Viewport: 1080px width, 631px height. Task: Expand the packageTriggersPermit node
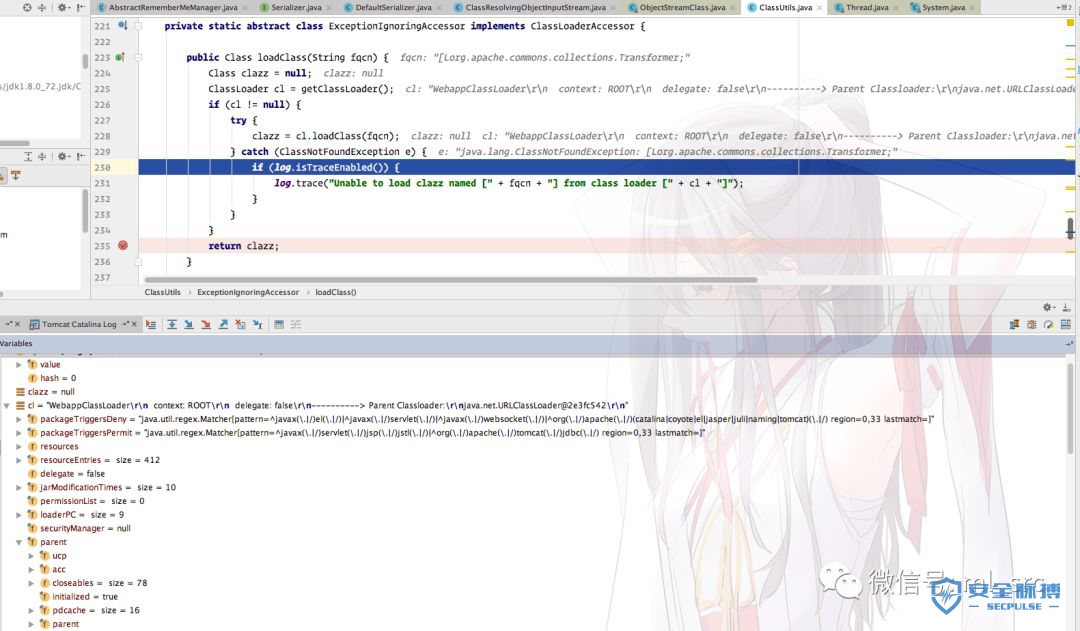click(19, 433)
